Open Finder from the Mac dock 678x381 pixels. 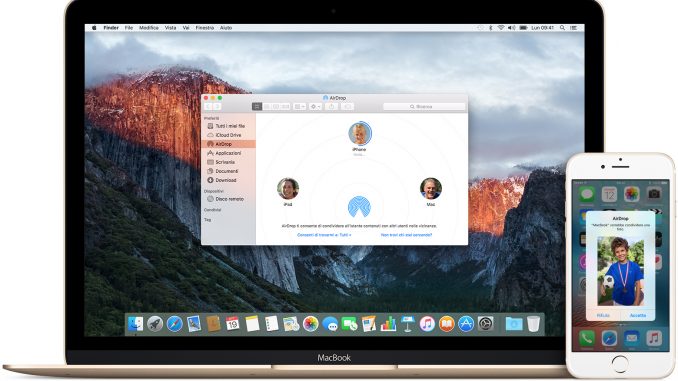(x=135, y=323)
